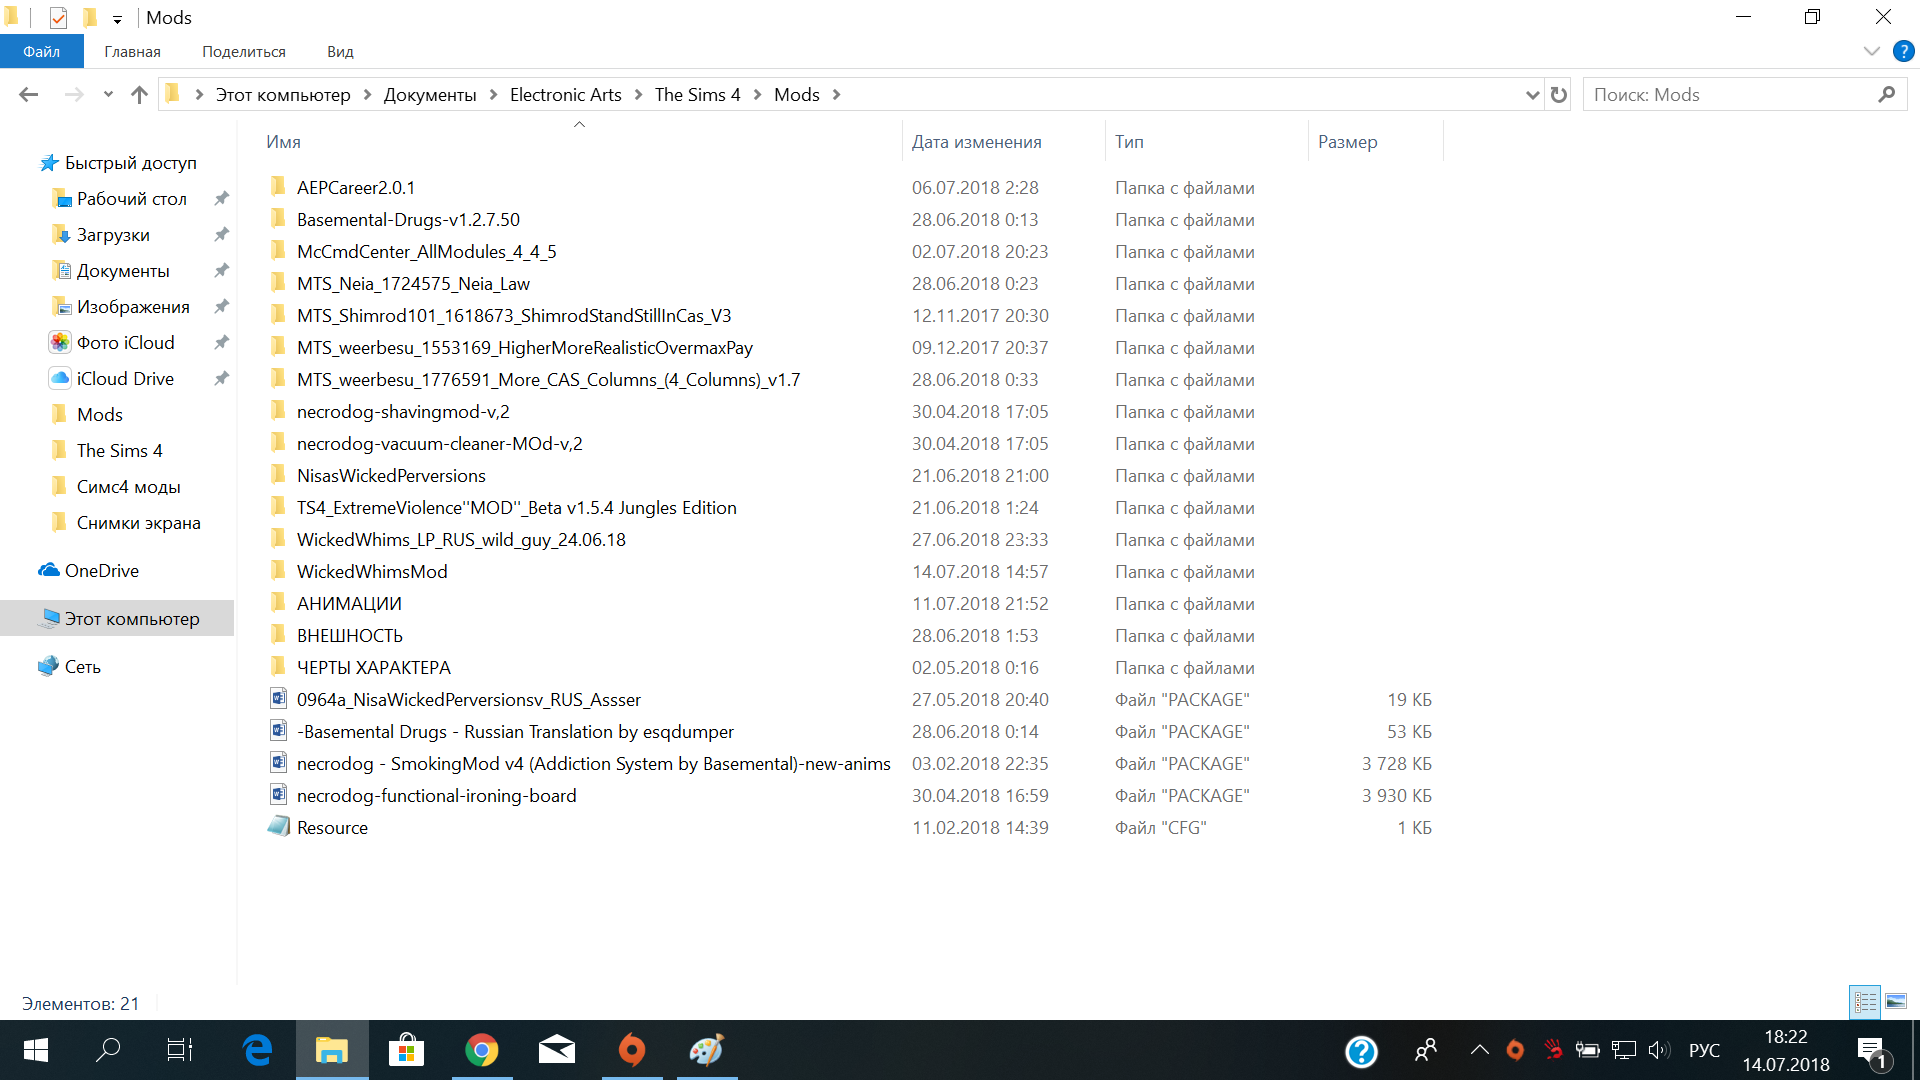Open Explorer help question mark icon
Viewport: 1920px width, 1080px height.
coord(1904,51)
